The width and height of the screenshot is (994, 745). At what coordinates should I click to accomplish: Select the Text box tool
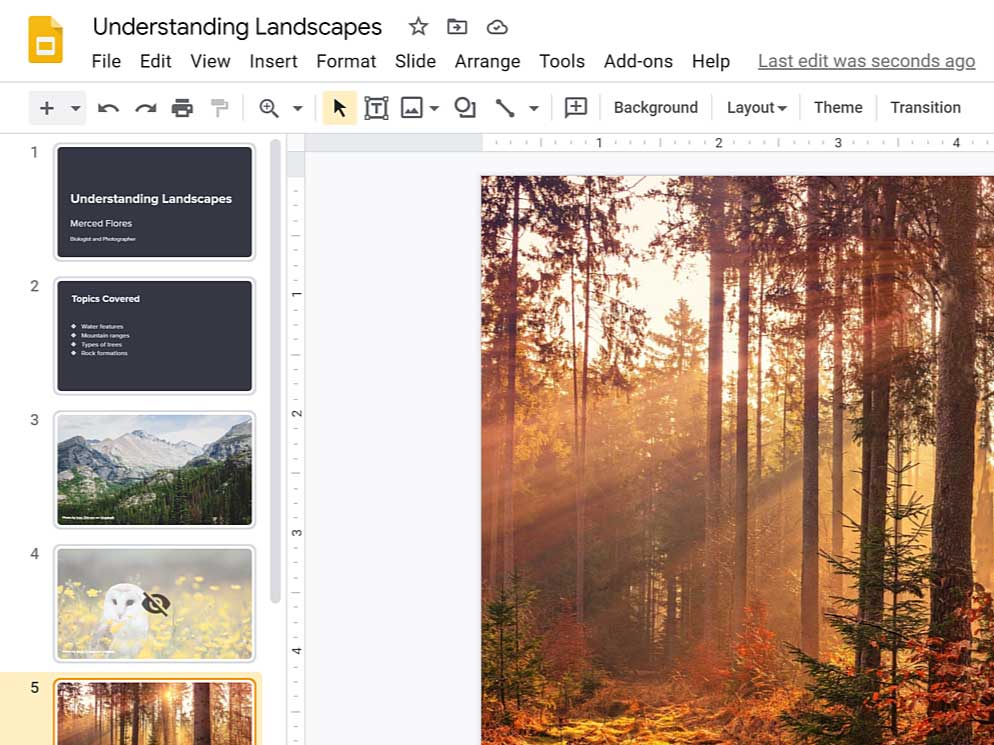[376, 106]
